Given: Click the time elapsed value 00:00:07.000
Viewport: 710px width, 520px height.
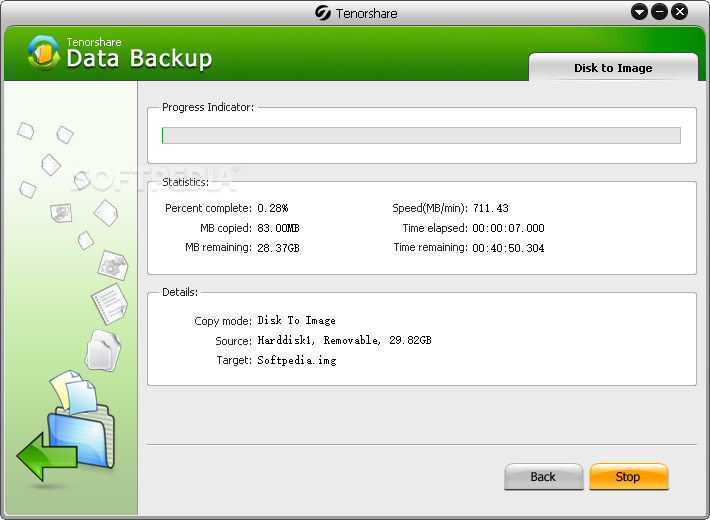Looking at the screenshot, I should [x=508, y=228].
